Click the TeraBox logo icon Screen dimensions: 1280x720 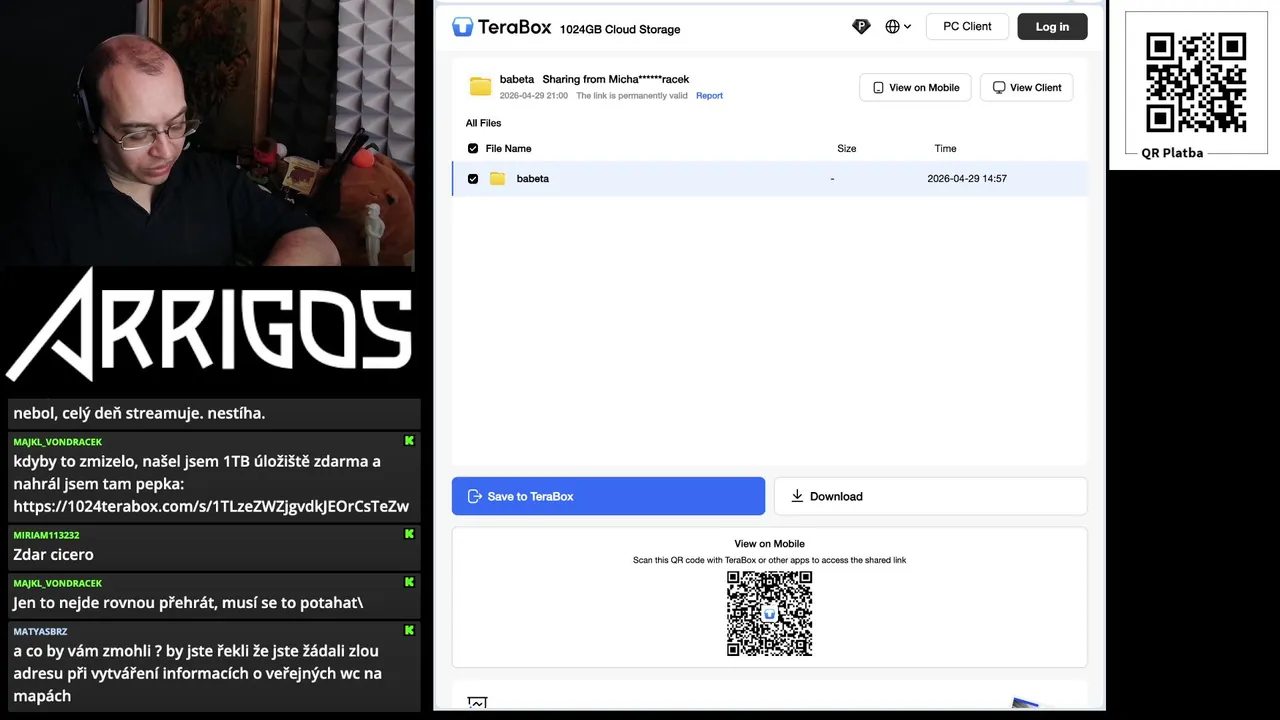pyautogui.click(x=462, y=27)
